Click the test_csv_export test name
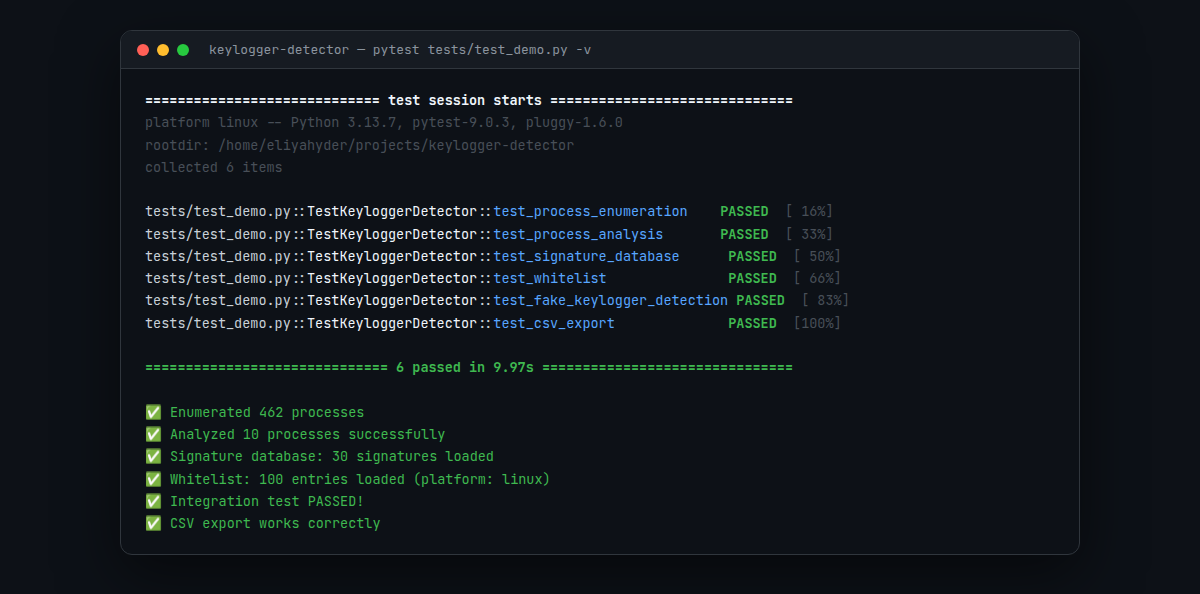Image resolution: width=1200 pixels, height=594 pixels. click(554, 323)
